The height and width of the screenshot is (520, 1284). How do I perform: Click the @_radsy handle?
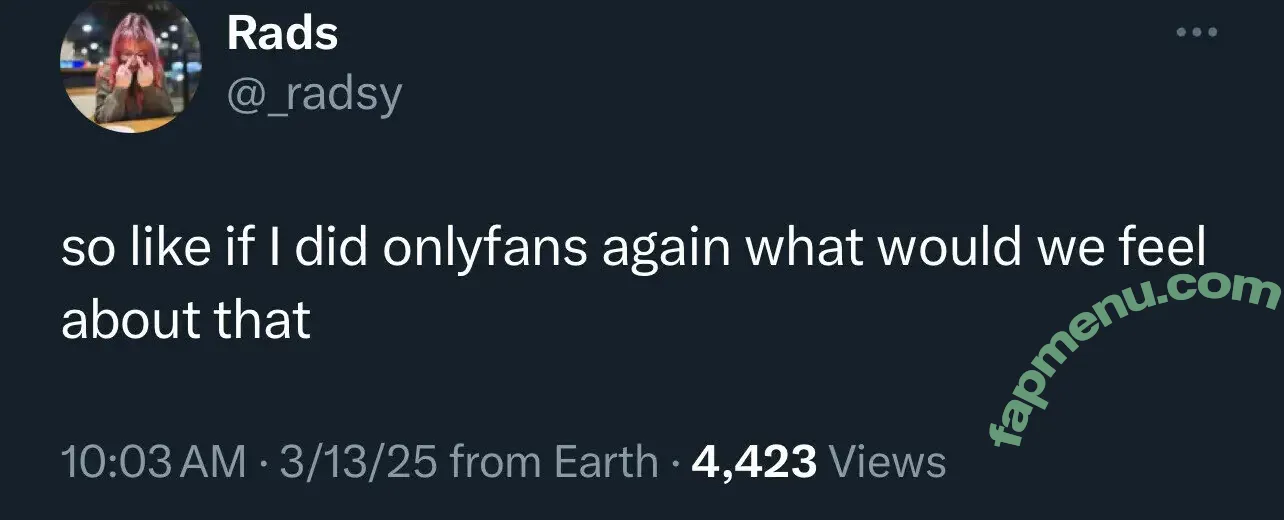tap(315, 95)
